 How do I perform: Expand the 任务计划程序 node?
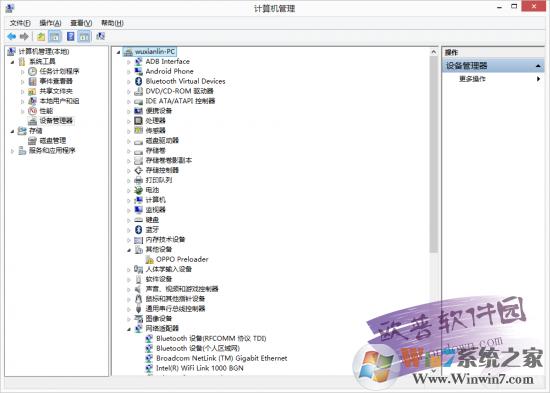(x=23, y=72)
